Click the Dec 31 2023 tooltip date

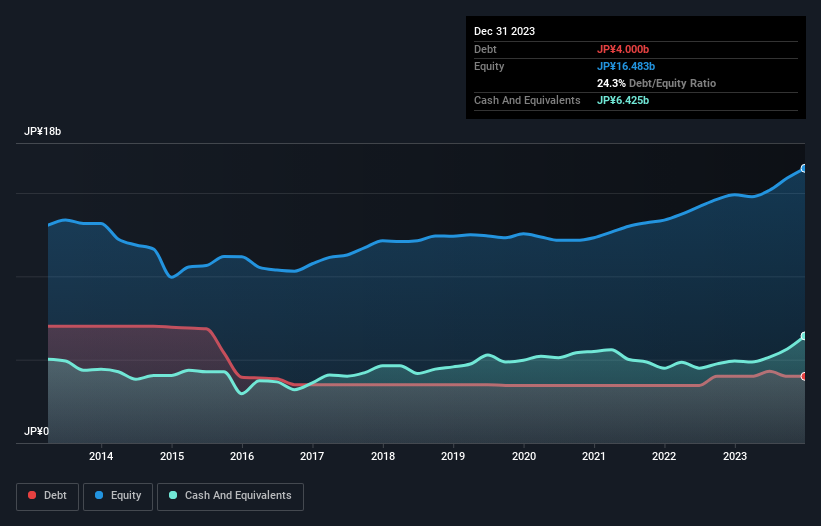point(504,31)
